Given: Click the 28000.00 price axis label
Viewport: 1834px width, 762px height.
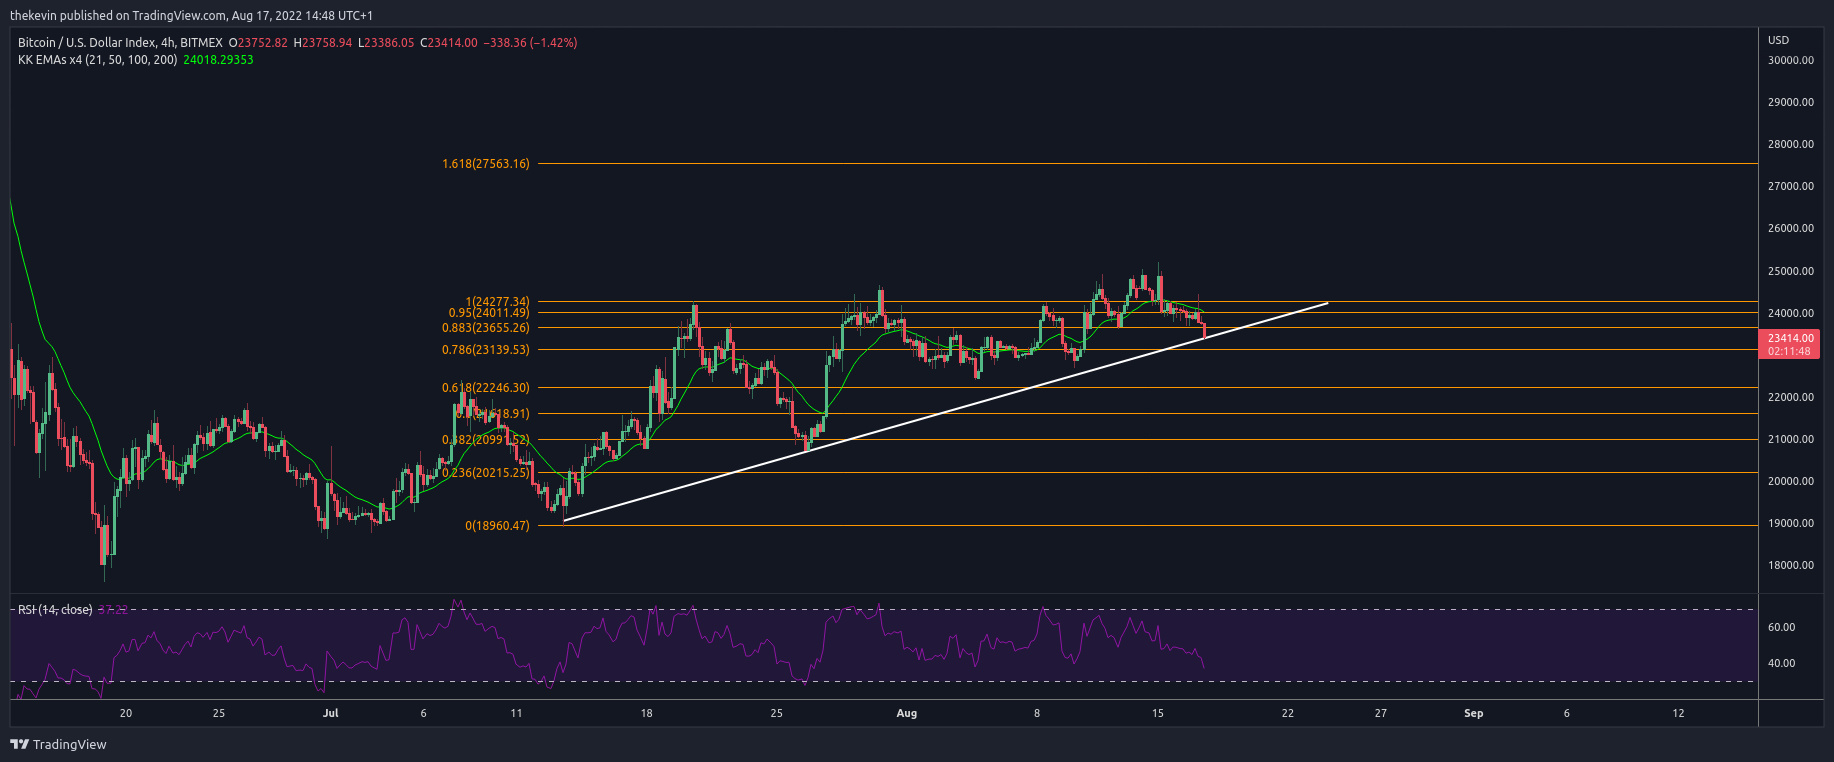Looking at the screenshot, I should (x=1790, y=144).
